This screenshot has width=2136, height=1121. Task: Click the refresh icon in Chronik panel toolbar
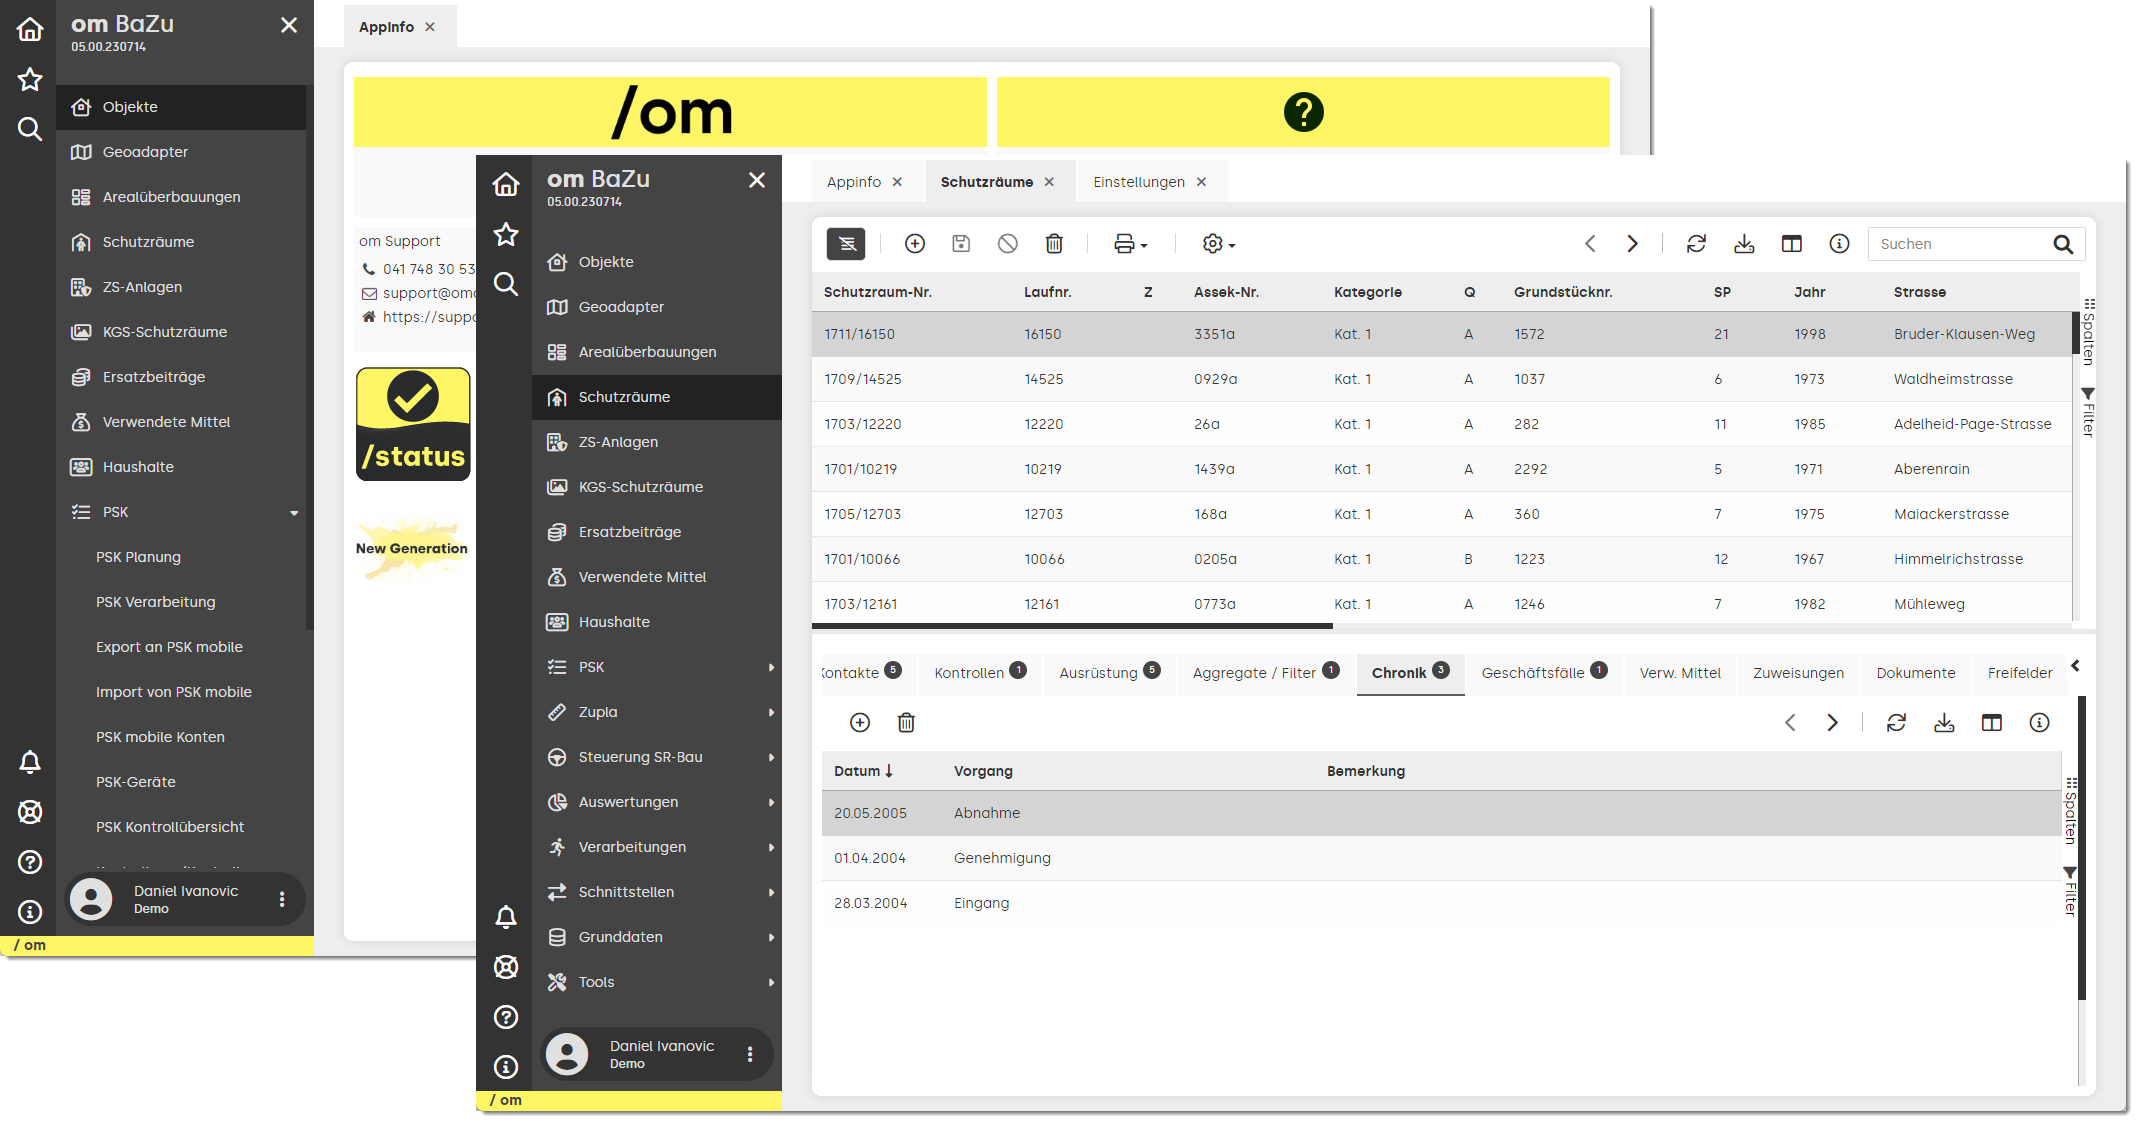pyautogui.click(x=1896, y=723)
